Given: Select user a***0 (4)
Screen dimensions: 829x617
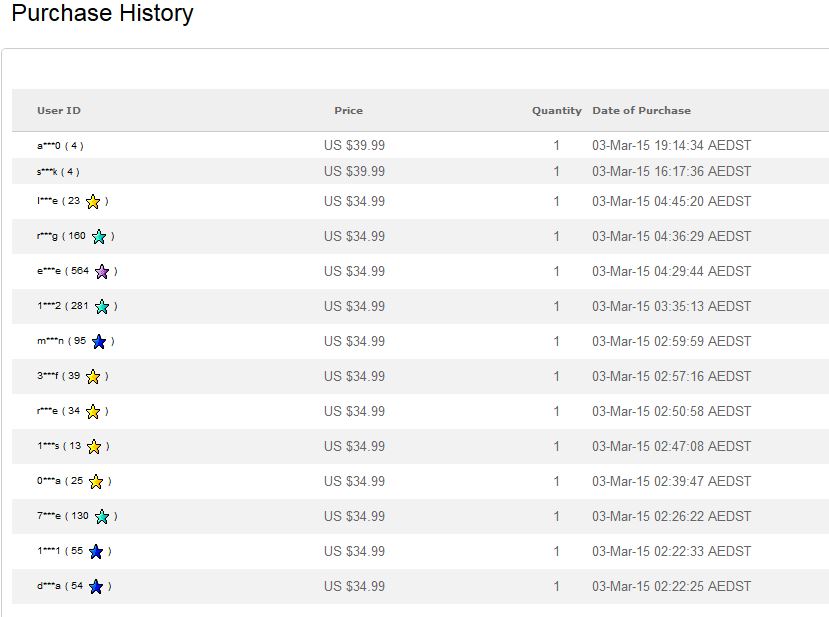Looking at the screenshot, I should [x=60, y=145].
